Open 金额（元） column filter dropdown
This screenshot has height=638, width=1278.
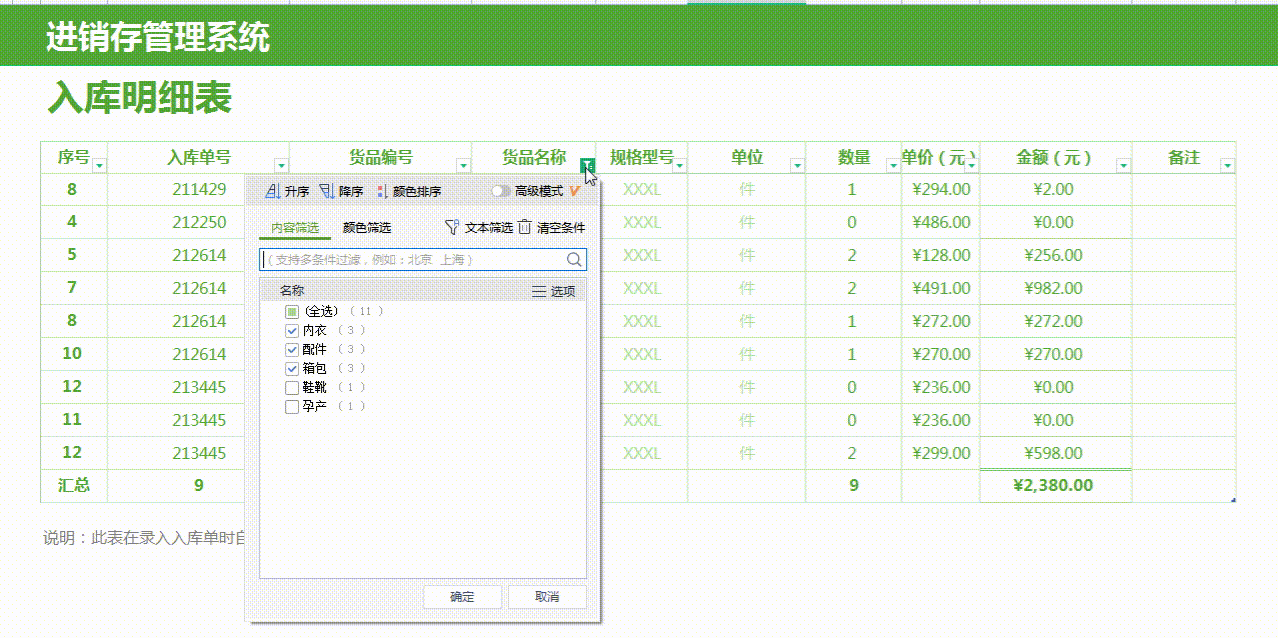(1123, 165)
